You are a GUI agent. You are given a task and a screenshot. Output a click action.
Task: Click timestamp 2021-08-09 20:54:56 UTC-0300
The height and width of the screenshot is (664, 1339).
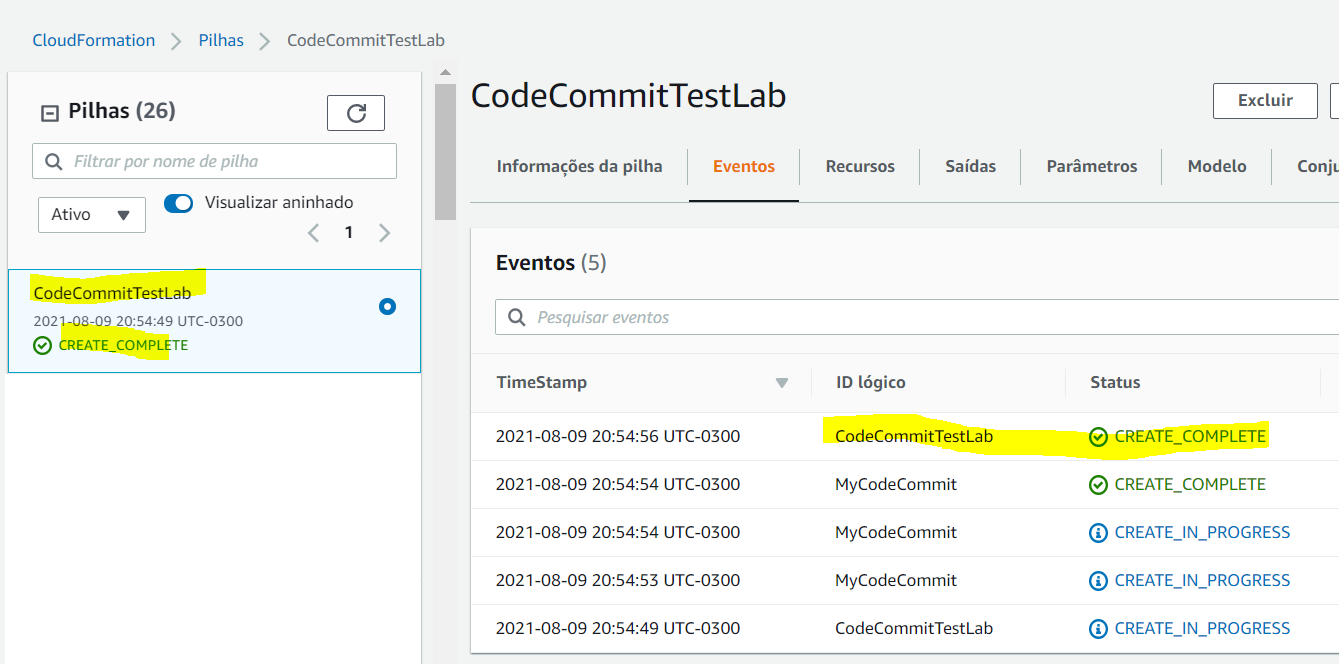618,436
